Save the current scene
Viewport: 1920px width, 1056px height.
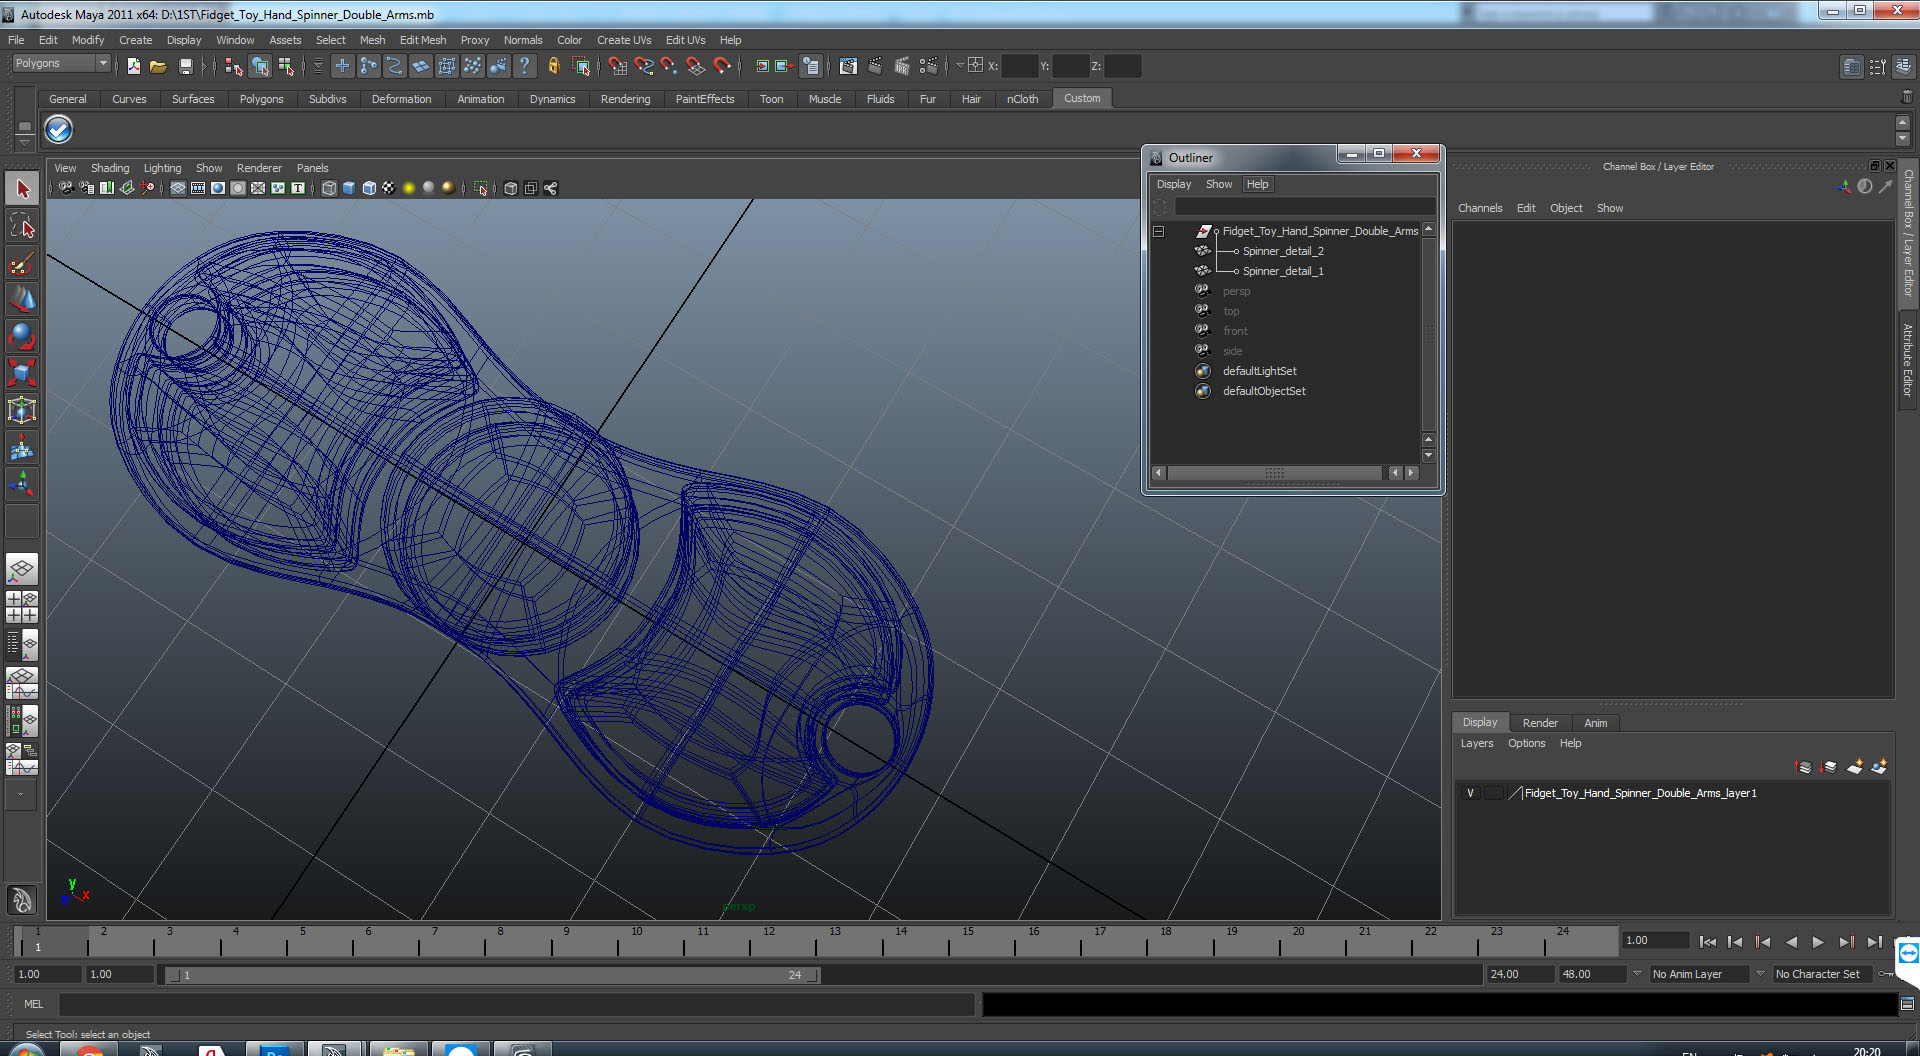(x=185, y=66)
